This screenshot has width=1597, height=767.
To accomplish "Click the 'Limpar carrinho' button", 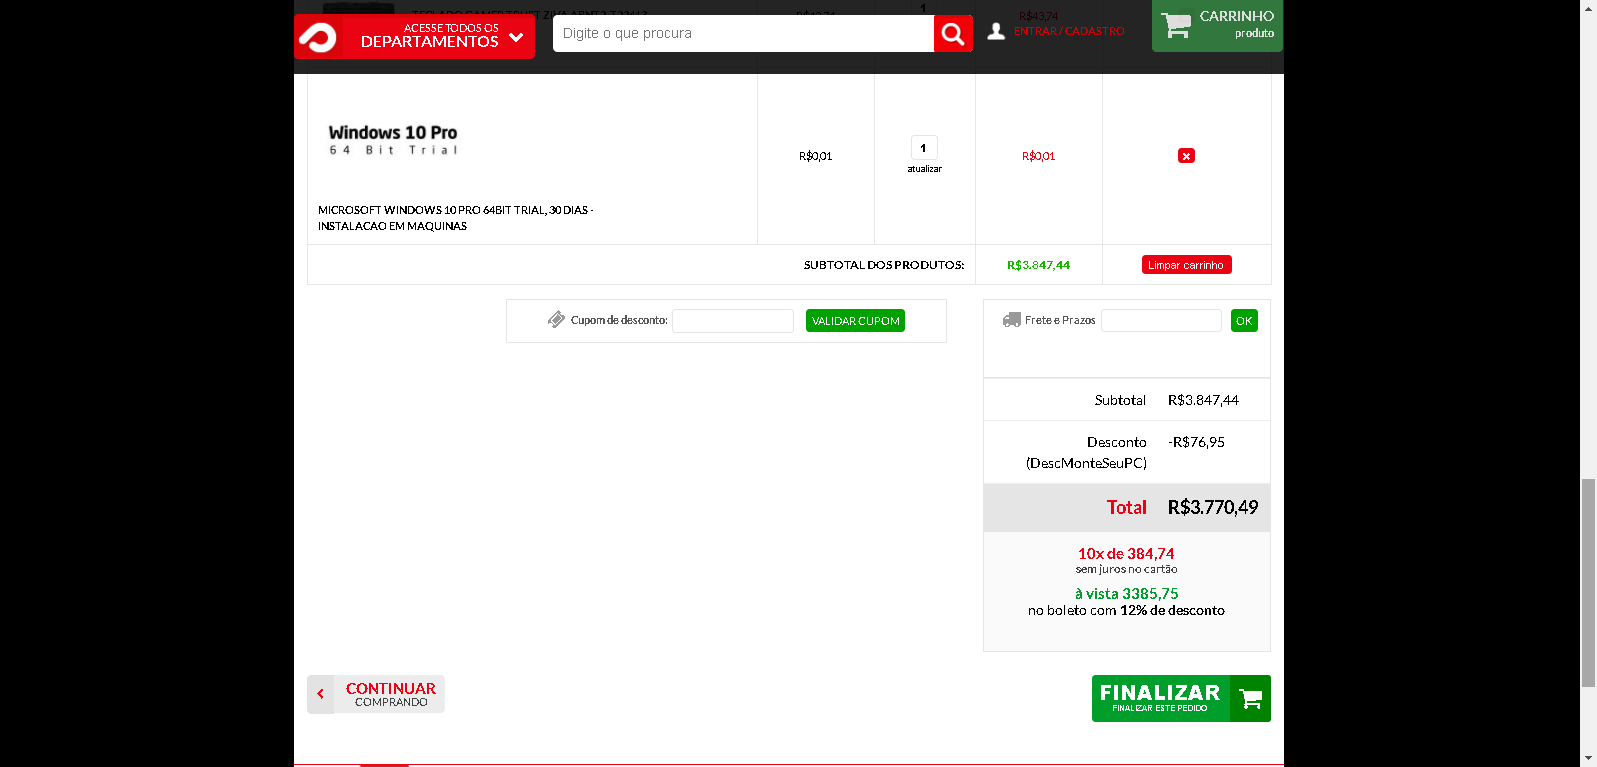I will [x=1186, y=265].
